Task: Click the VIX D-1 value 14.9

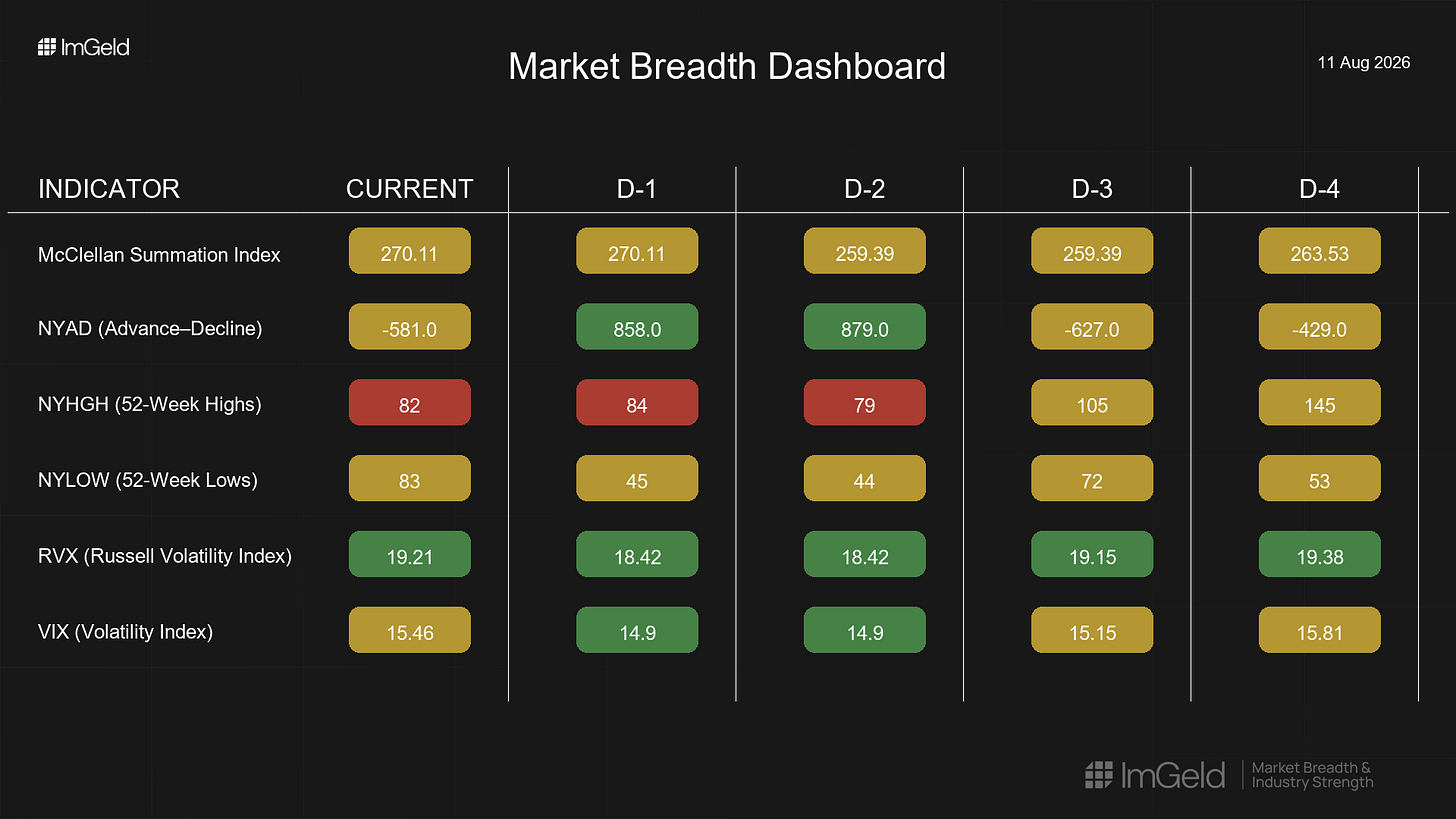Action: (637, 630)
